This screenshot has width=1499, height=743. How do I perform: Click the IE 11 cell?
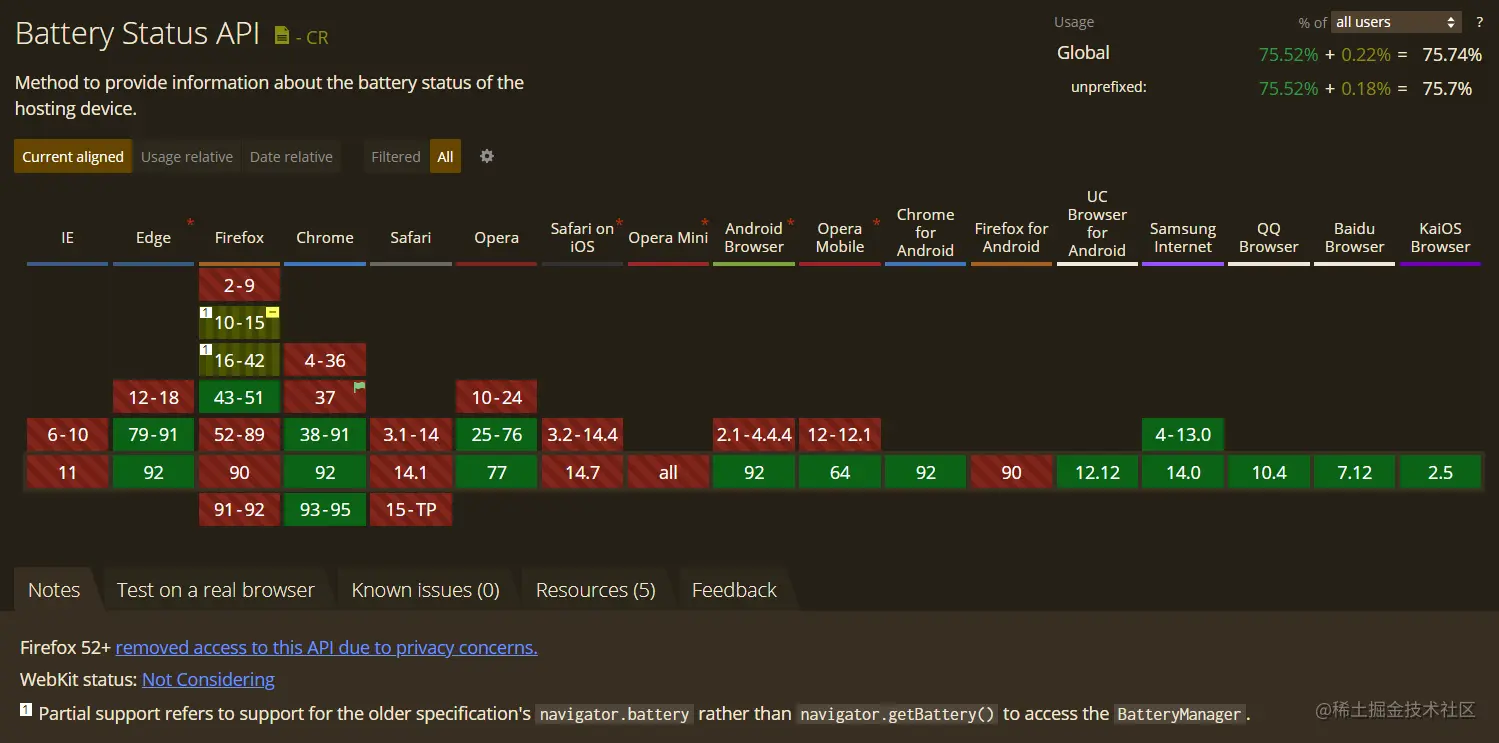tap(67, 472)
